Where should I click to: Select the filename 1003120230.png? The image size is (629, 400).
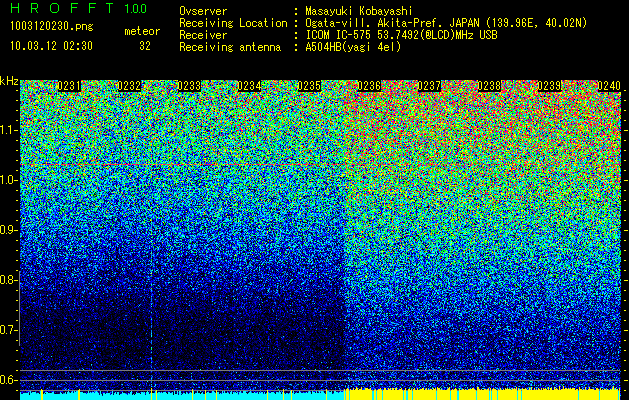52,26
